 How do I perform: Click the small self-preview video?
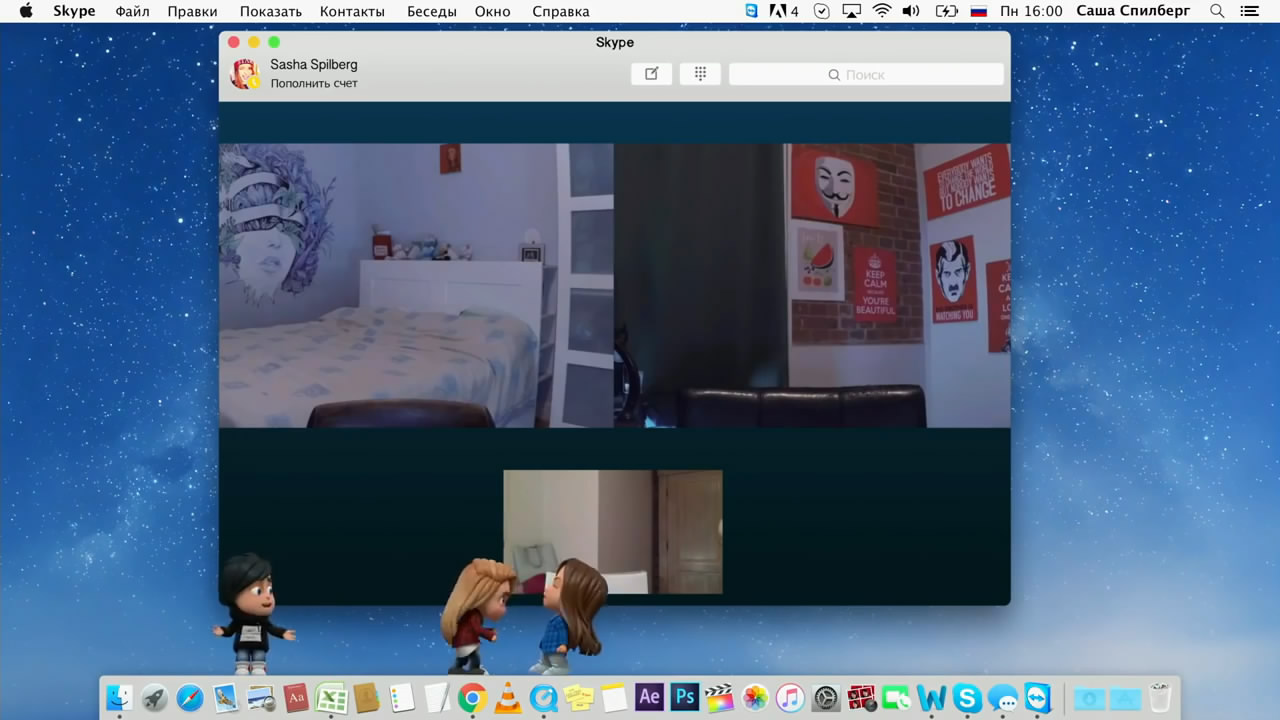[612, 531]
